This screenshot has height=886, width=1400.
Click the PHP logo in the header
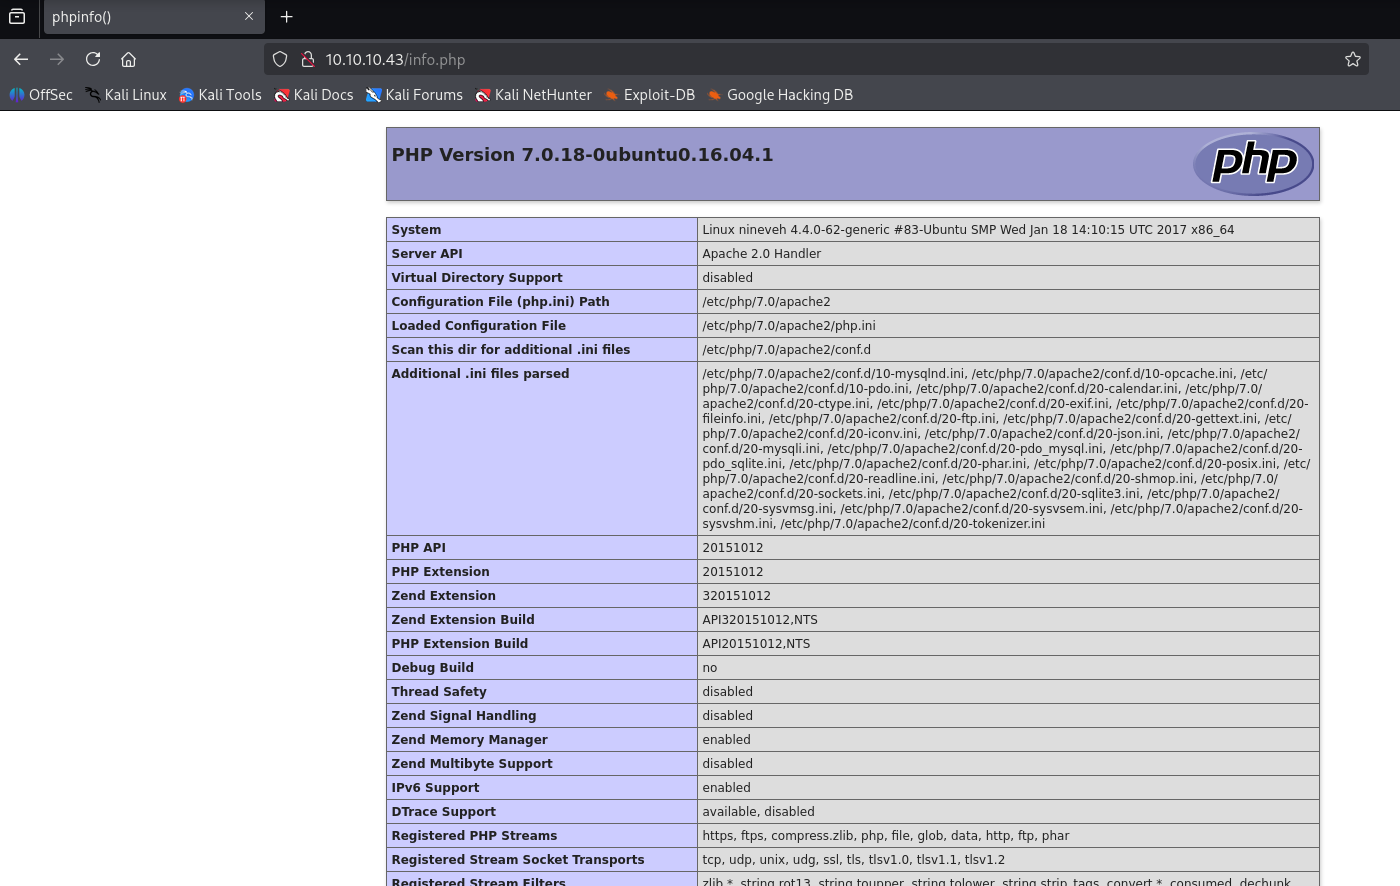(x=1253, y=164)
